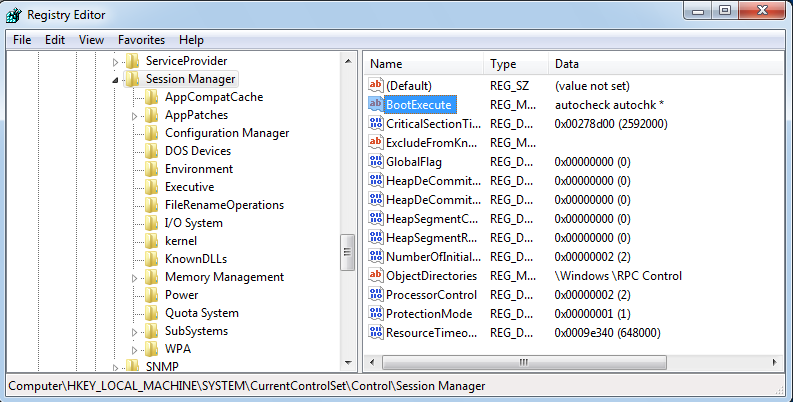Sort values by the Name column header
The height and width of the screenshot is (402, 793).
pos(423,63)
